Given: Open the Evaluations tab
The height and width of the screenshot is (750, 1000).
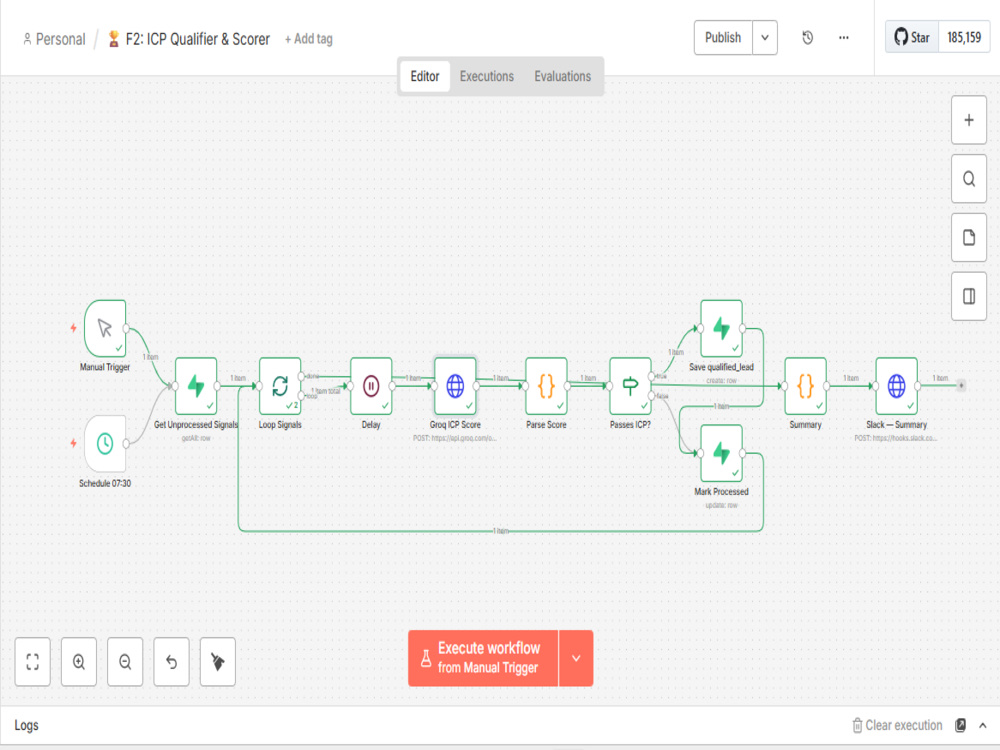Looking at the screenshot, I should click(x=562, y=77).
